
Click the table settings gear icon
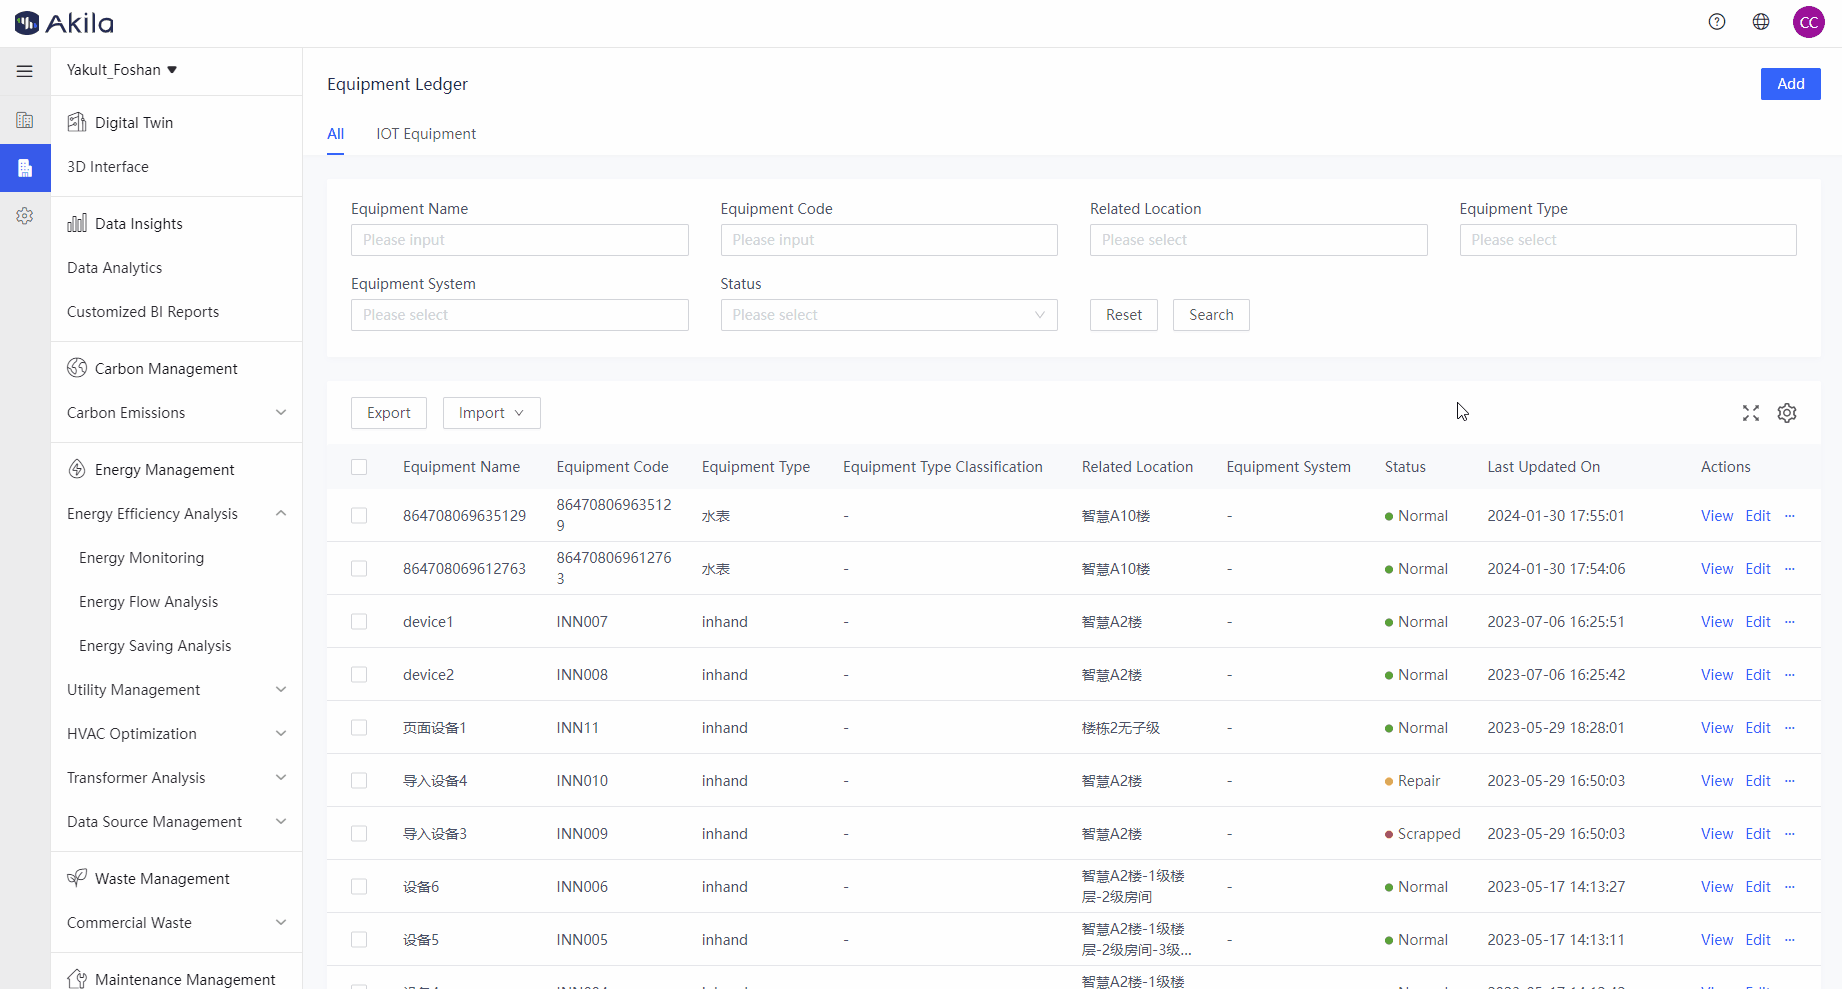(1787, 413)
